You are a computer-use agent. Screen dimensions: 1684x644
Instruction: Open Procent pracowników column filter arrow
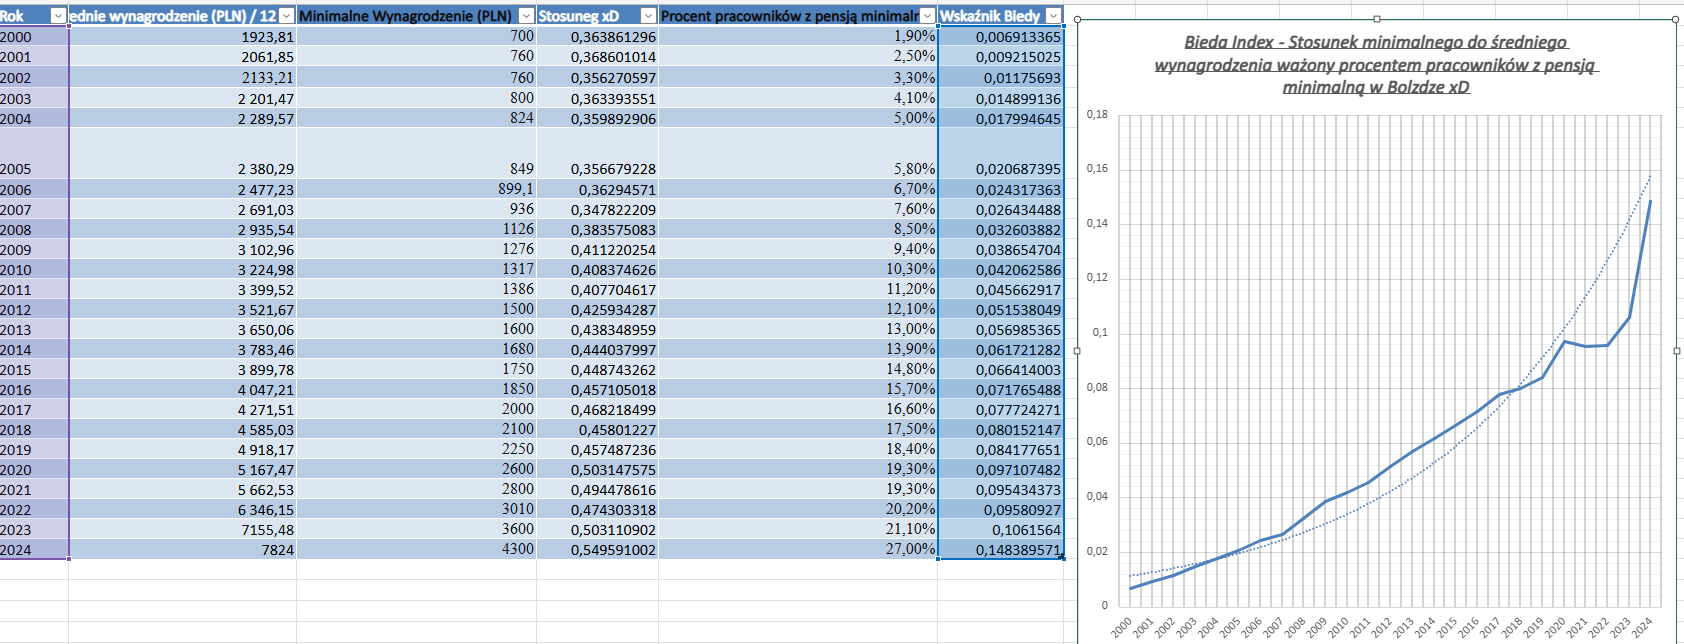[x=927, y=16]
